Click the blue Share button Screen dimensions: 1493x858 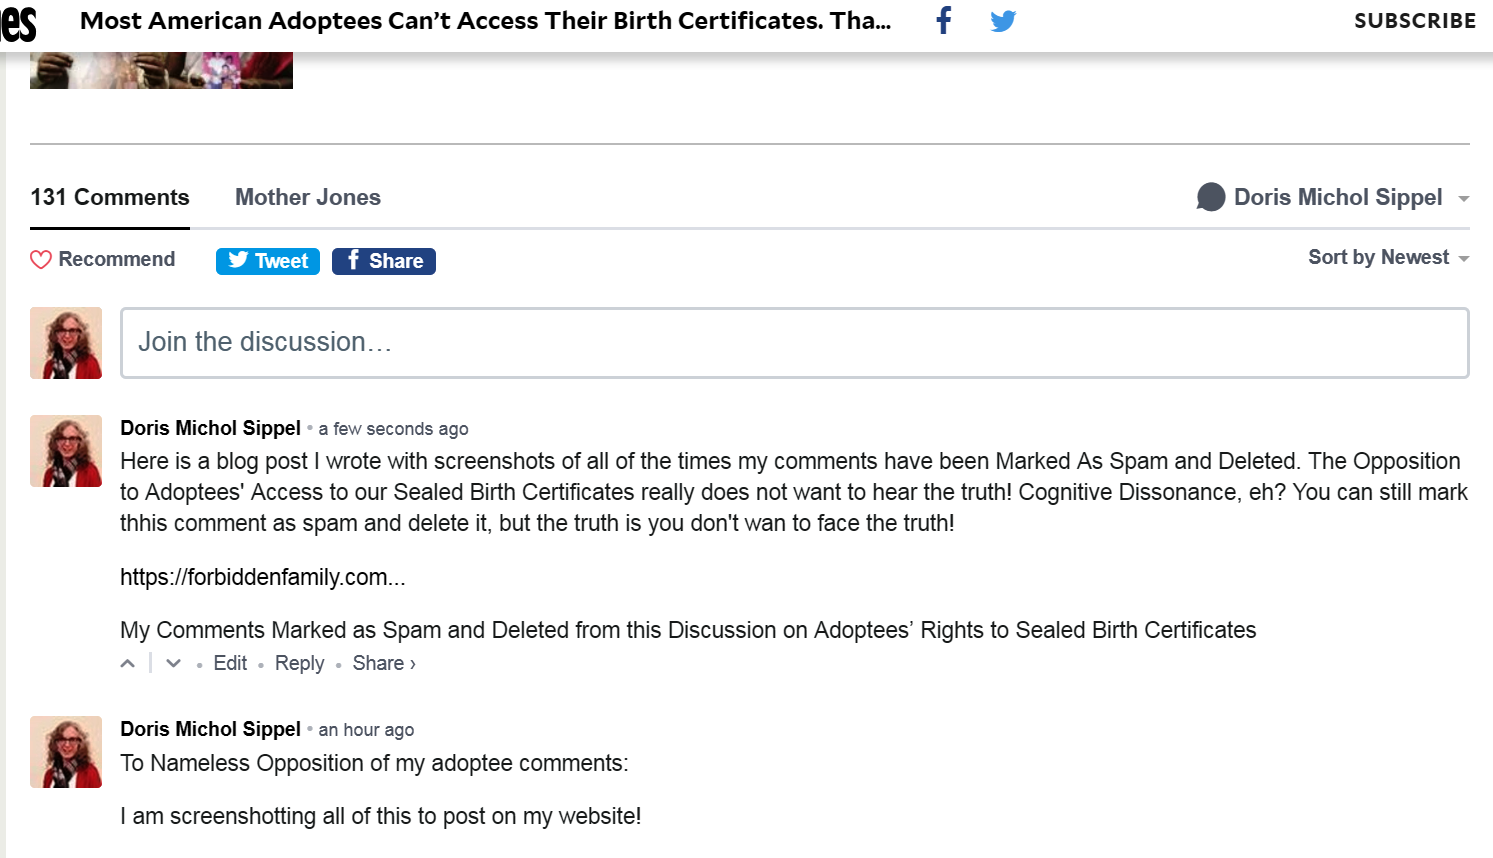click(x=383, y=260)
